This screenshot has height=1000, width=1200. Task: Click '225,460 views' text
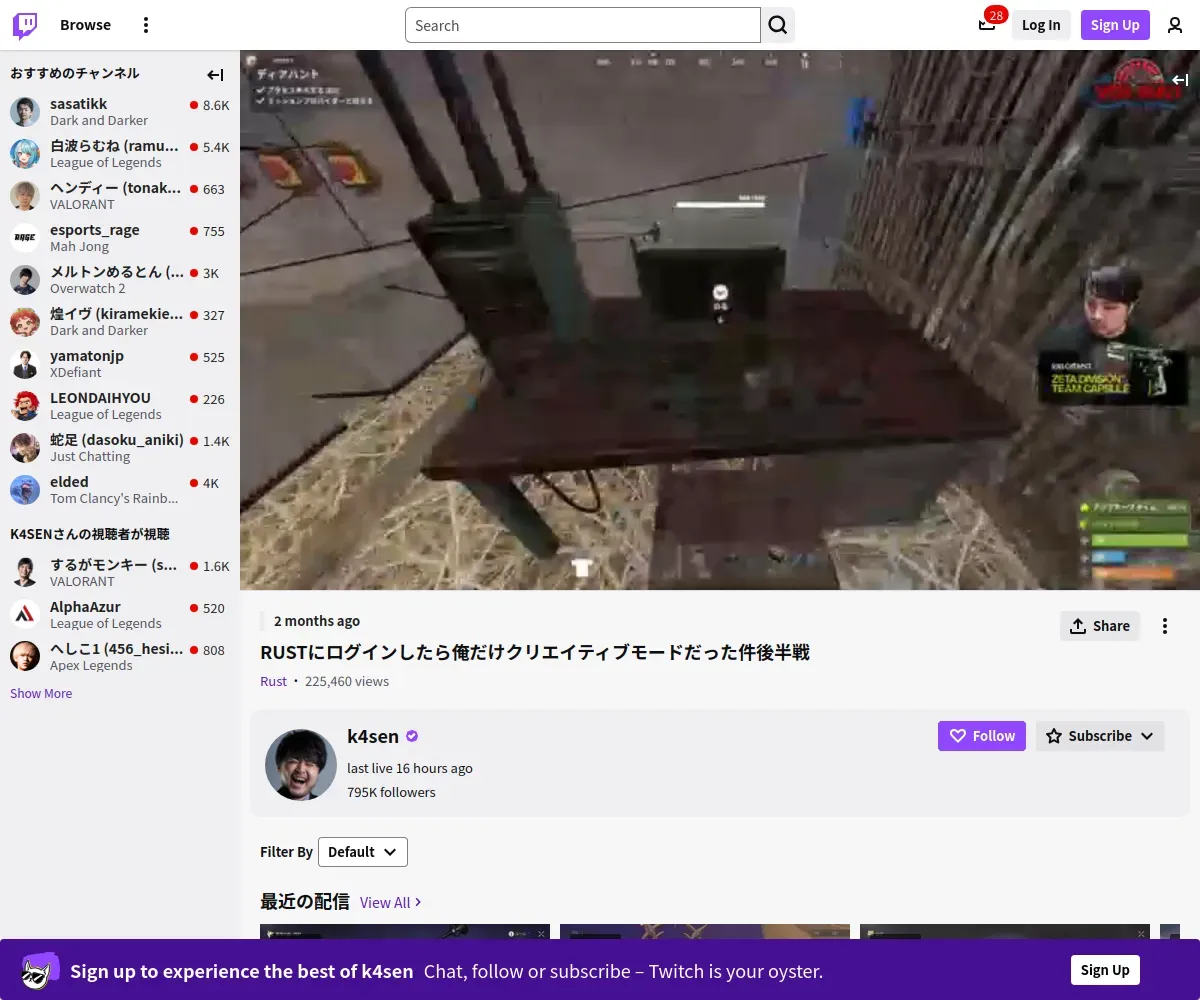pyautogui.click(x=347, y=681)
